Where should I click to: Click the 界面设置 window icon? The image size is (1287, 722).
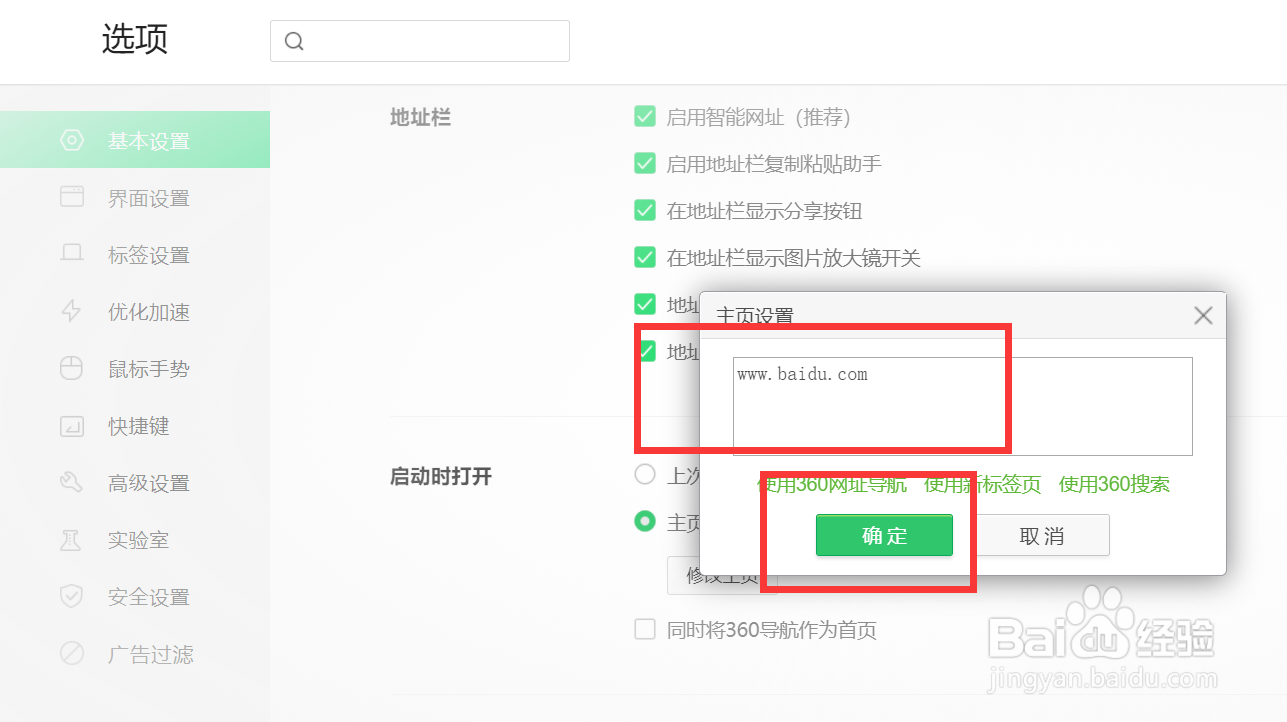coord(72,197)
